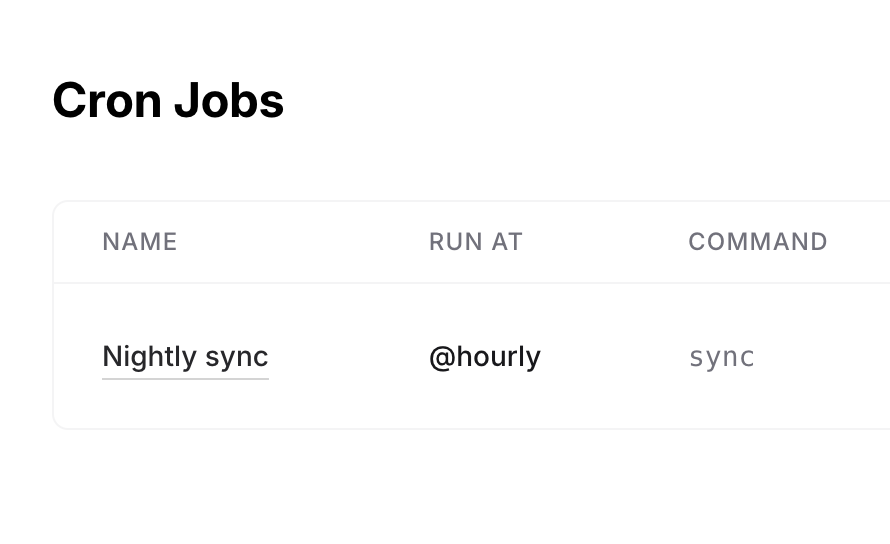This screenshot has height=544, width=890.
Task: Click the @hourly schedule value
Action: click(x=484, y=357)
